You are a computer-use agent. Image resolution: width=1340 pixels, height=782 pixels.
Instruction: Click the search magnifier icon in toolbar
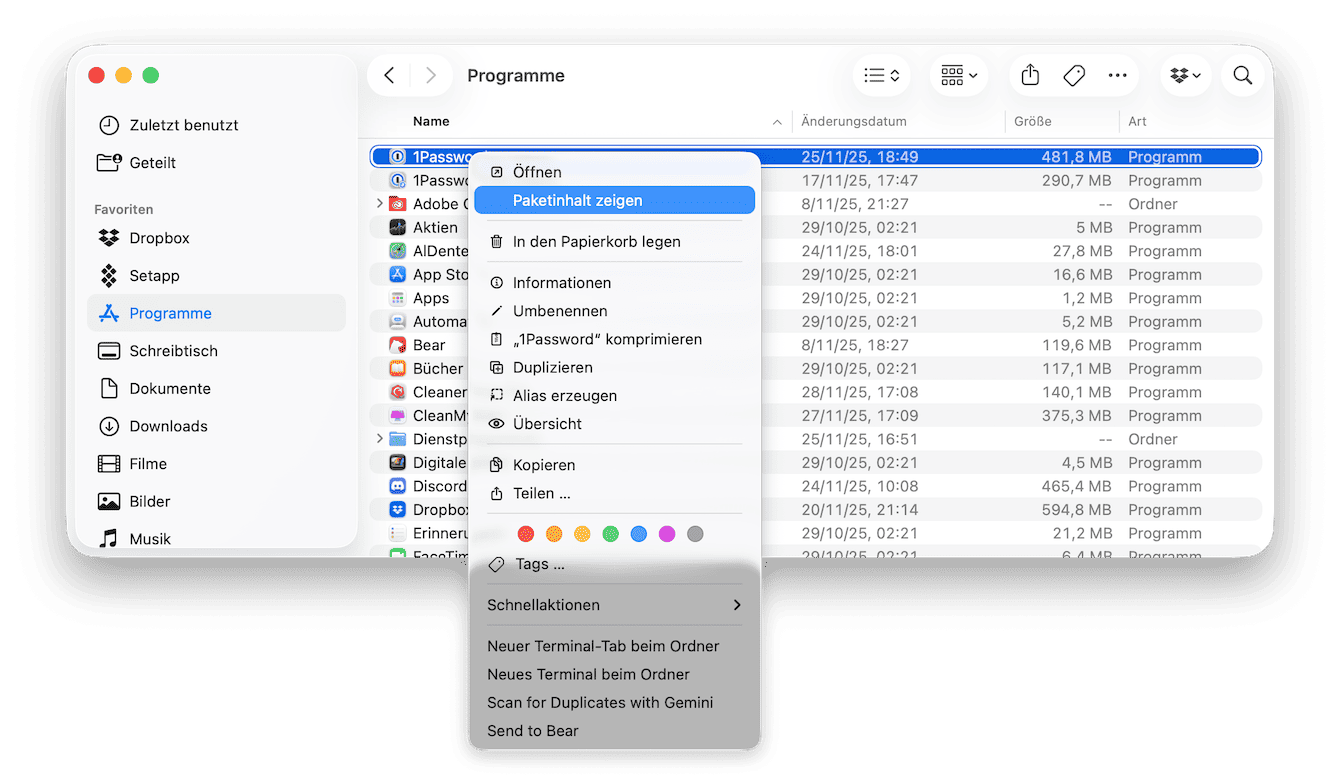1242,76
